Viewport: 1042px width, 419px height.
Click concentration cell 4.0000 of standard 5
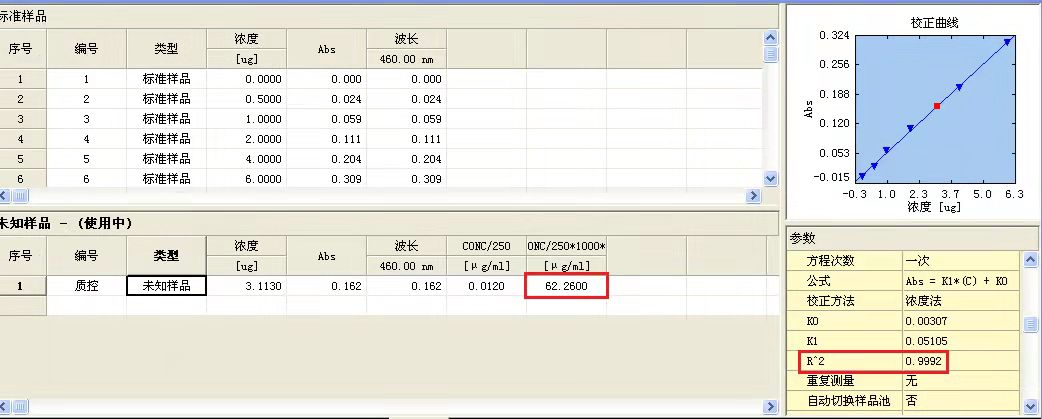coord(246,159)
